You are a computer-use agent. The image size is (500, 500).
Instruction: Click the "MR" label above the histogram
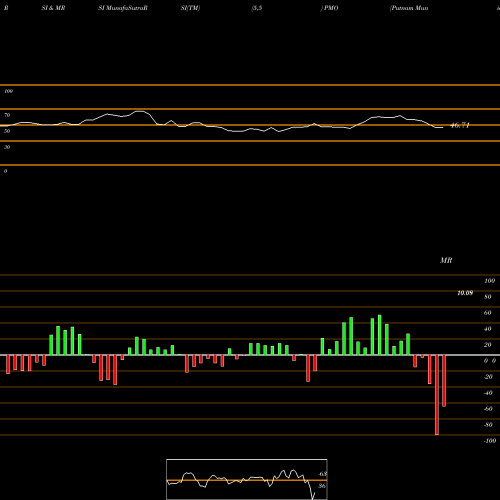click(x=446, y=260)
